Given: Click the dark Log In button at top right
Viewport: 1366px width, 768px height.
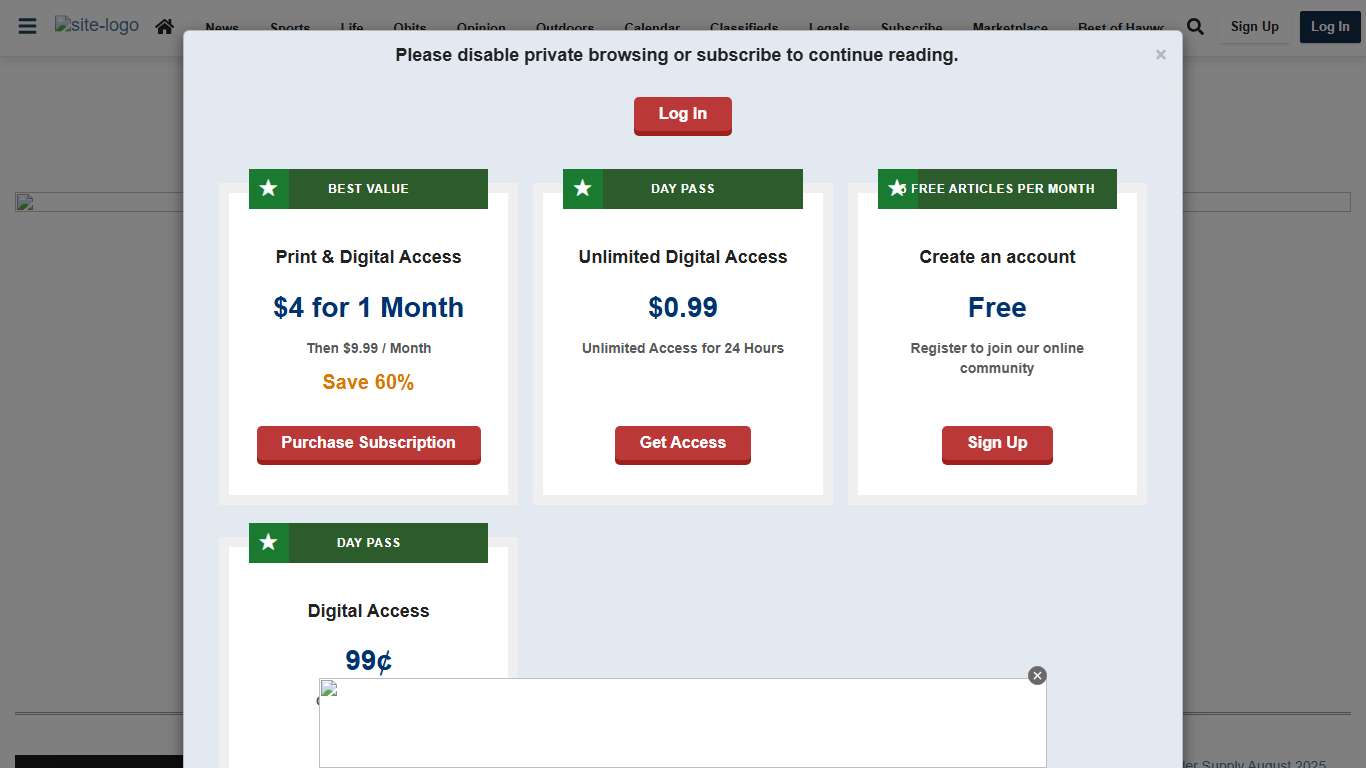Looking at the screenshot, I should point(1329,27).
